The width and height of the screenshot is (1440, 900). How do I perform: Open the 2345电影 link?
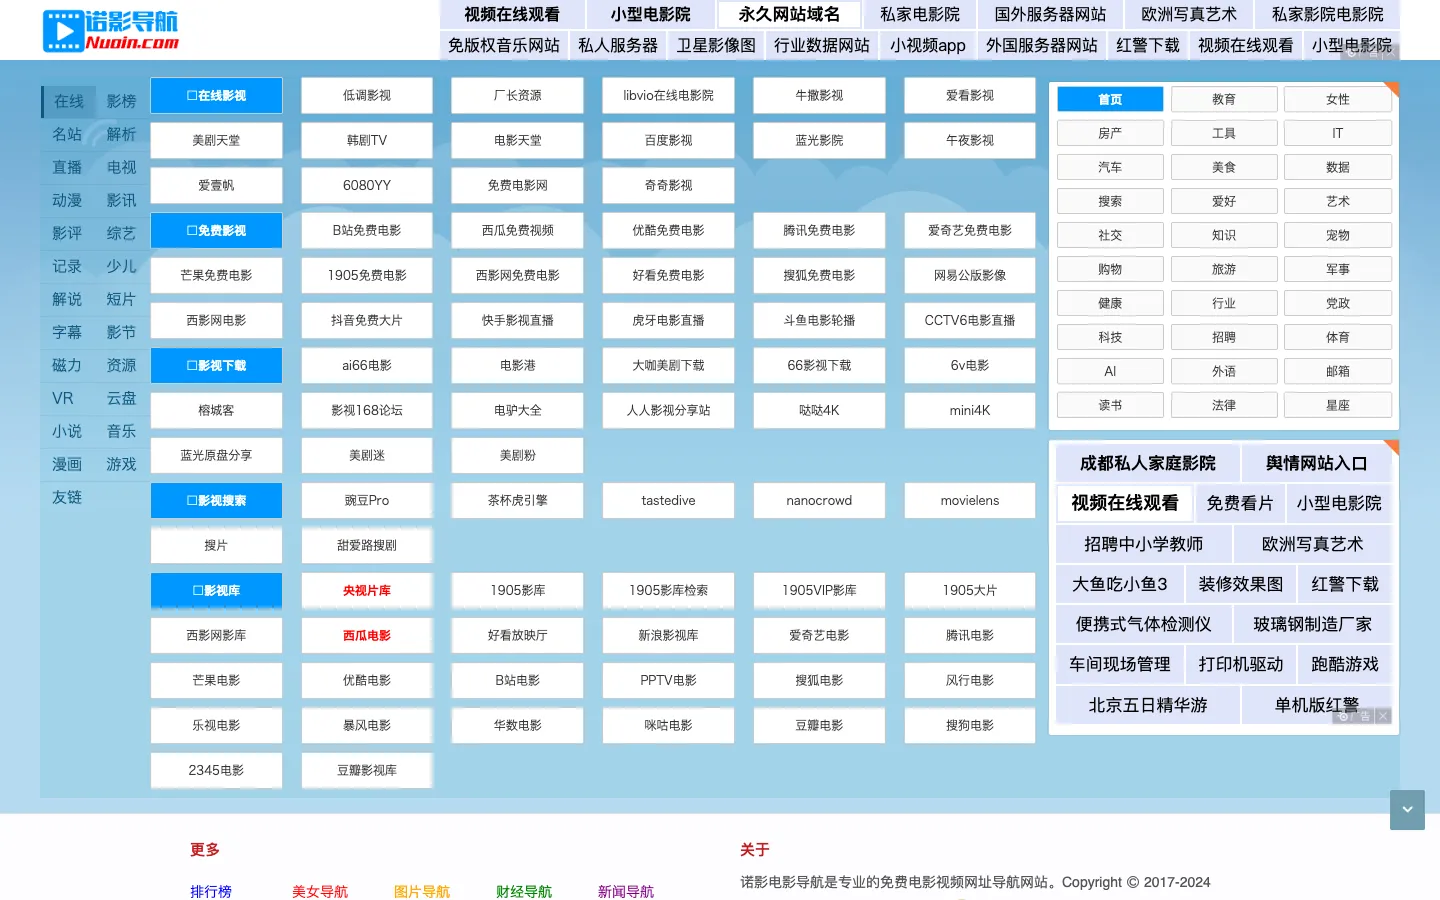click(x=216, y=771)
